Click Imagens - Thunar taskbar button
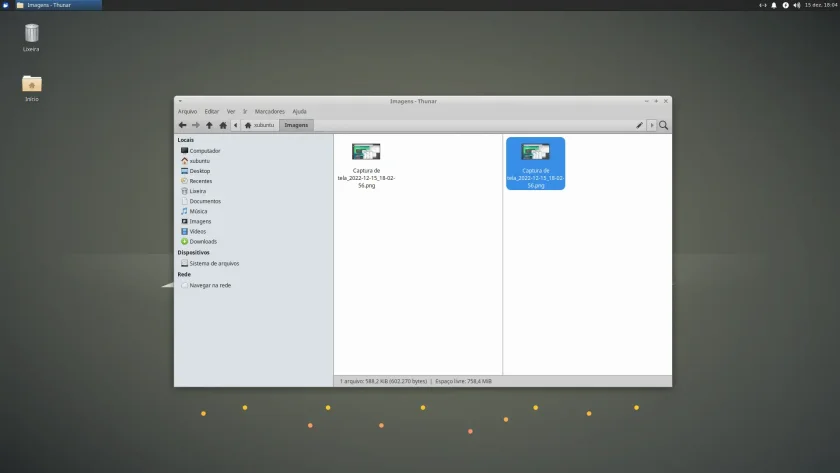 pyautogui.click(x=58, y=5)
